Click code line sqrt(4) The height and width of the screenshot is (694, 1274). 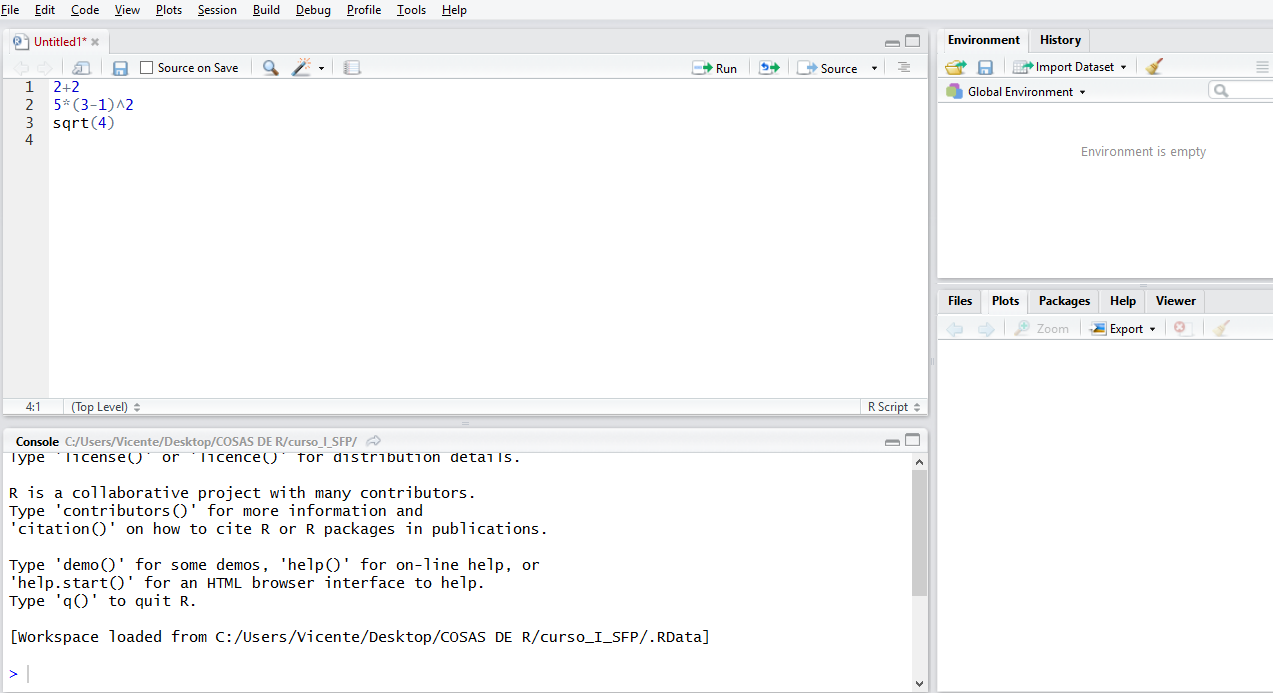(84, 122)
